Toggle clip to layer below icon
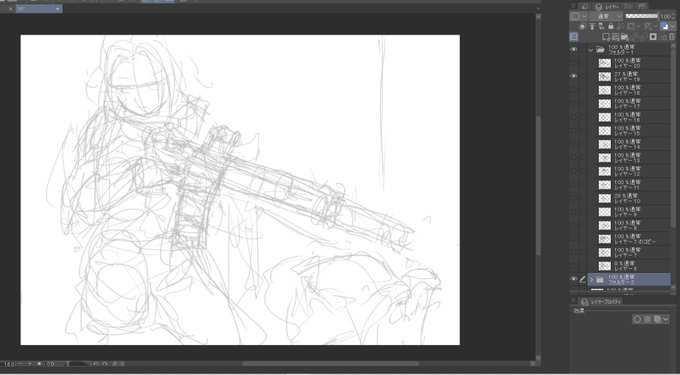 tap(582, 26)
